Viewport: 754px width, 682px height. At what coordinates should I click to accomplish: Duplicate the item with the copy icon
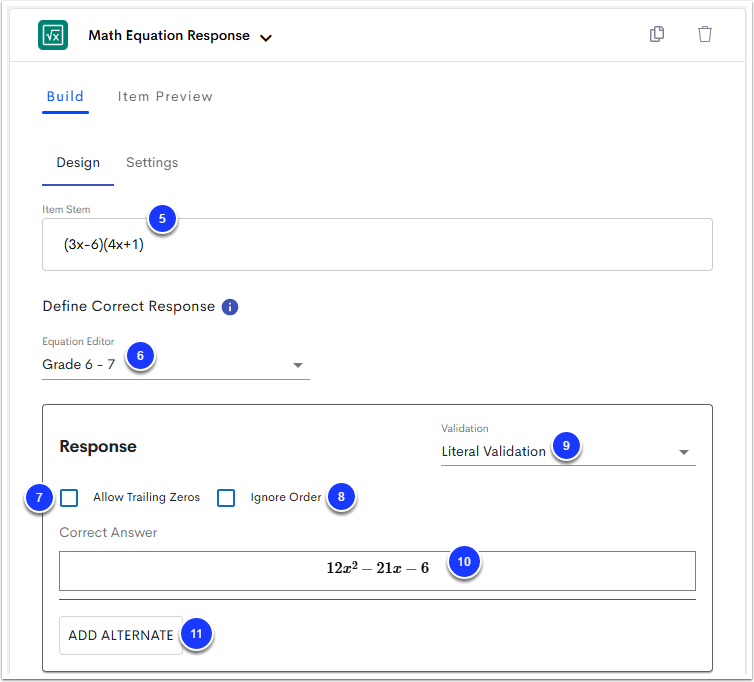pyautogui.click(x=657, y=34)
